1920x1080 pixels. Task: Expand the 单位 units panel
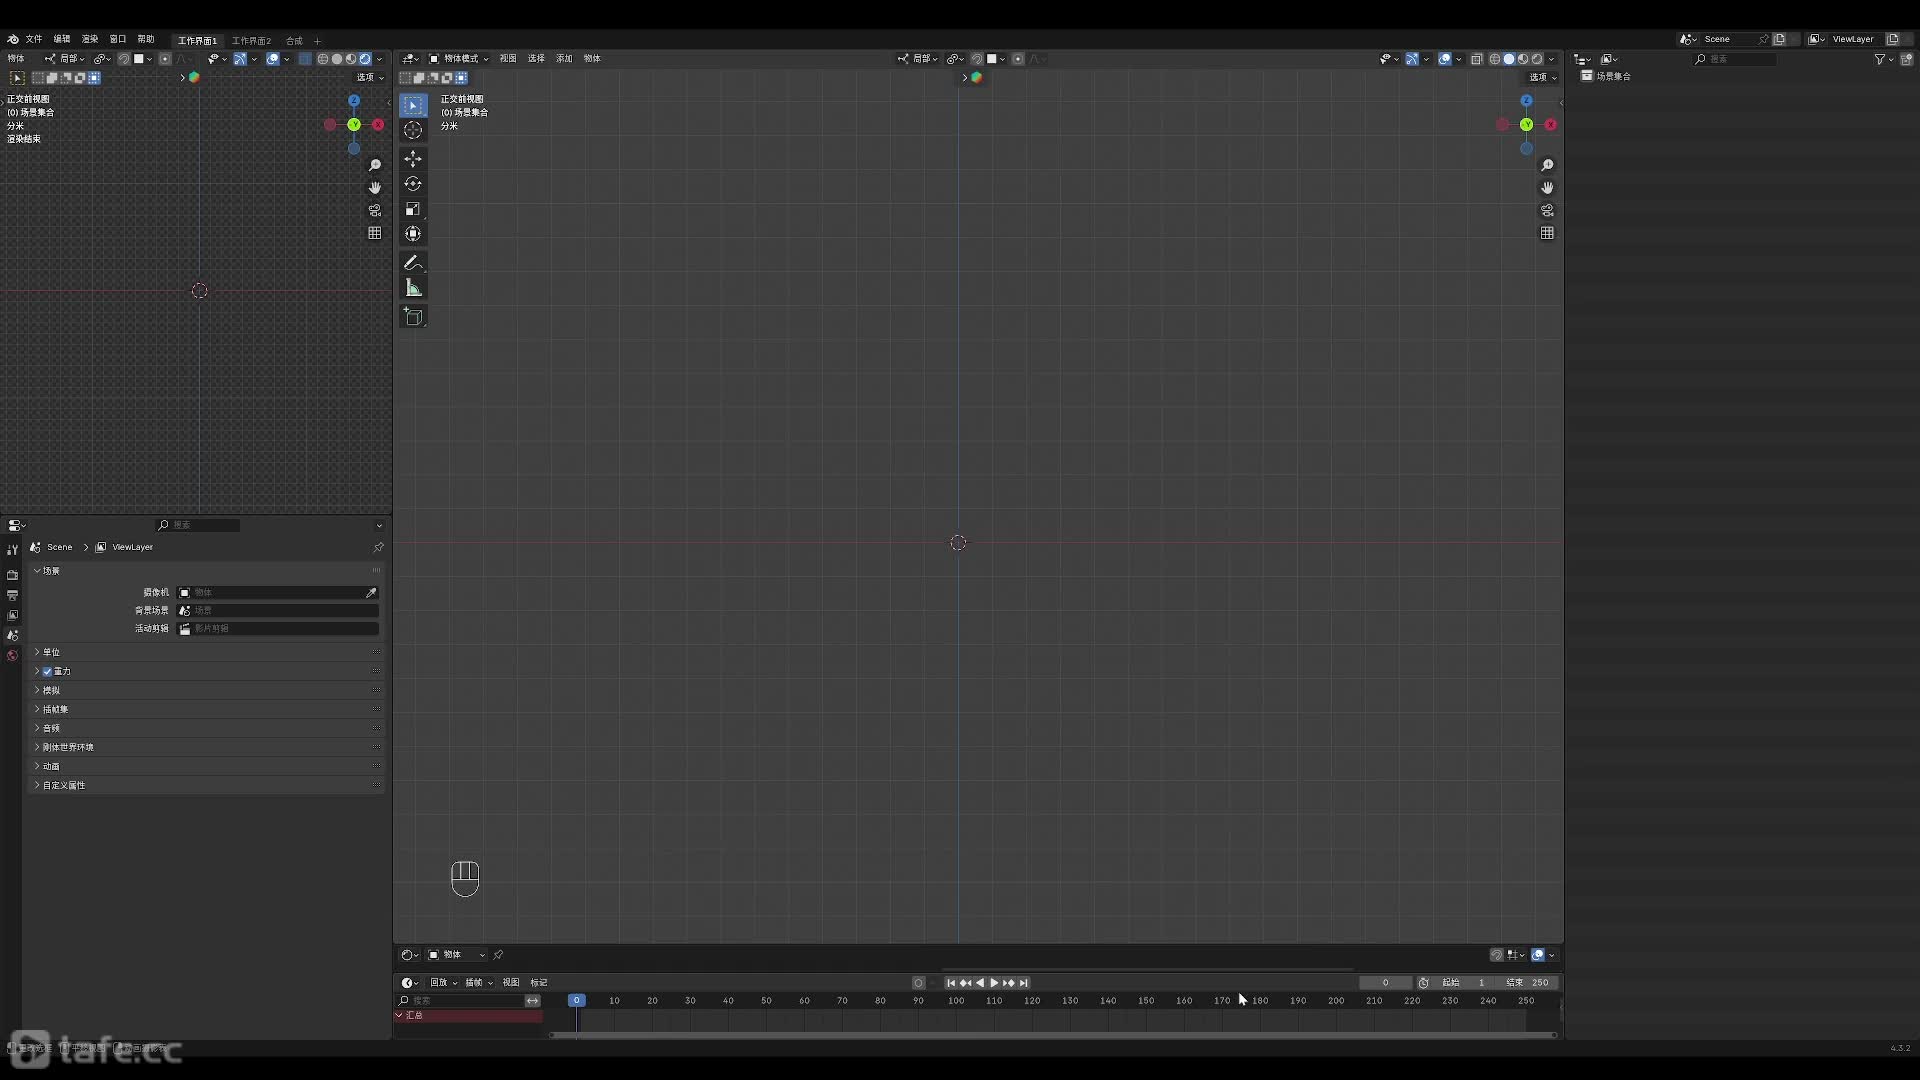click(x=50, y=652)
